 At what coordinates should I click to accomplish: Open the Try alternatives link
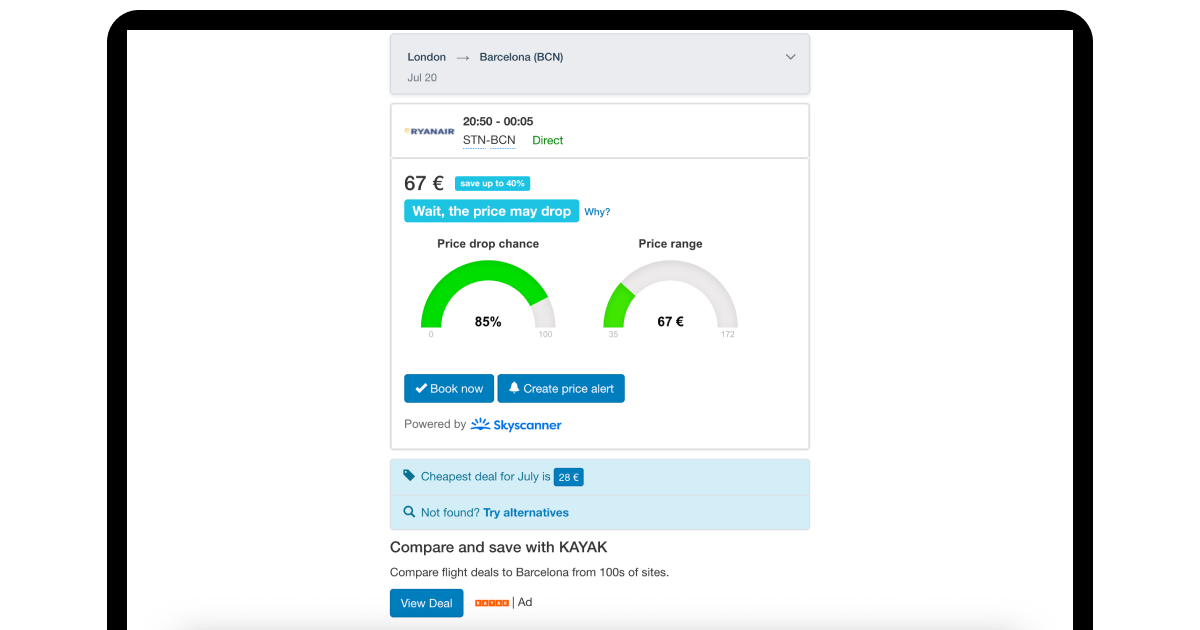pyautogui.click(x=526, y=513)
